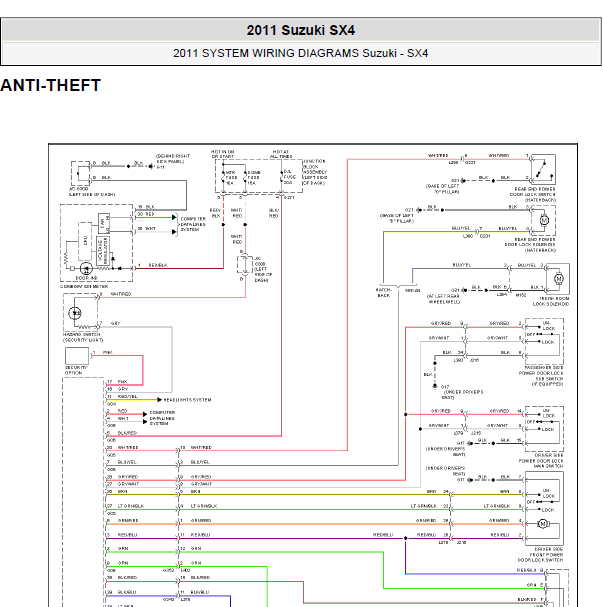Image resolution: width=603 pixels, height=607 pixels.
Task: Select the SEDAN branch label
Action: coord(413,290)
